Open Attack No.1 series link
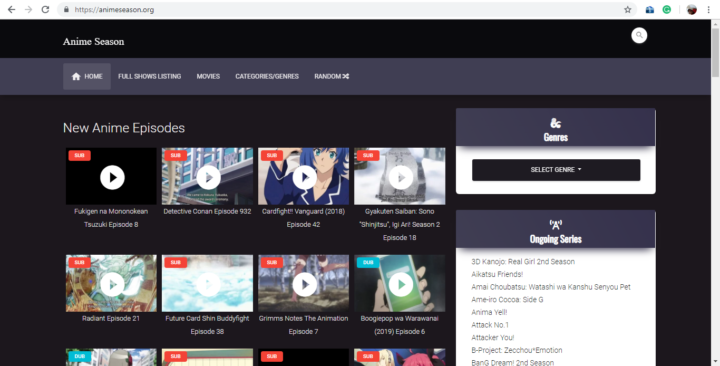 click(x=490, y=325)
